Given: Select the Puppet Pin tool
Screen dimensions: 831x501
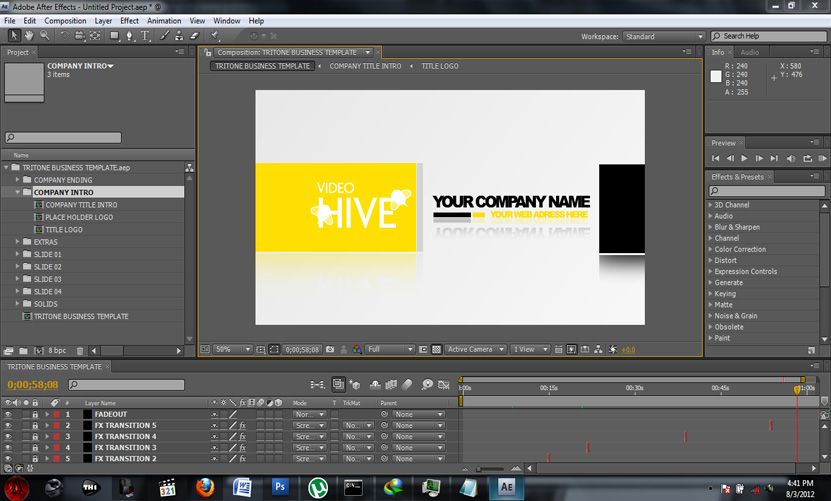Looking at the screenshot, I should (x=214, y=36).
